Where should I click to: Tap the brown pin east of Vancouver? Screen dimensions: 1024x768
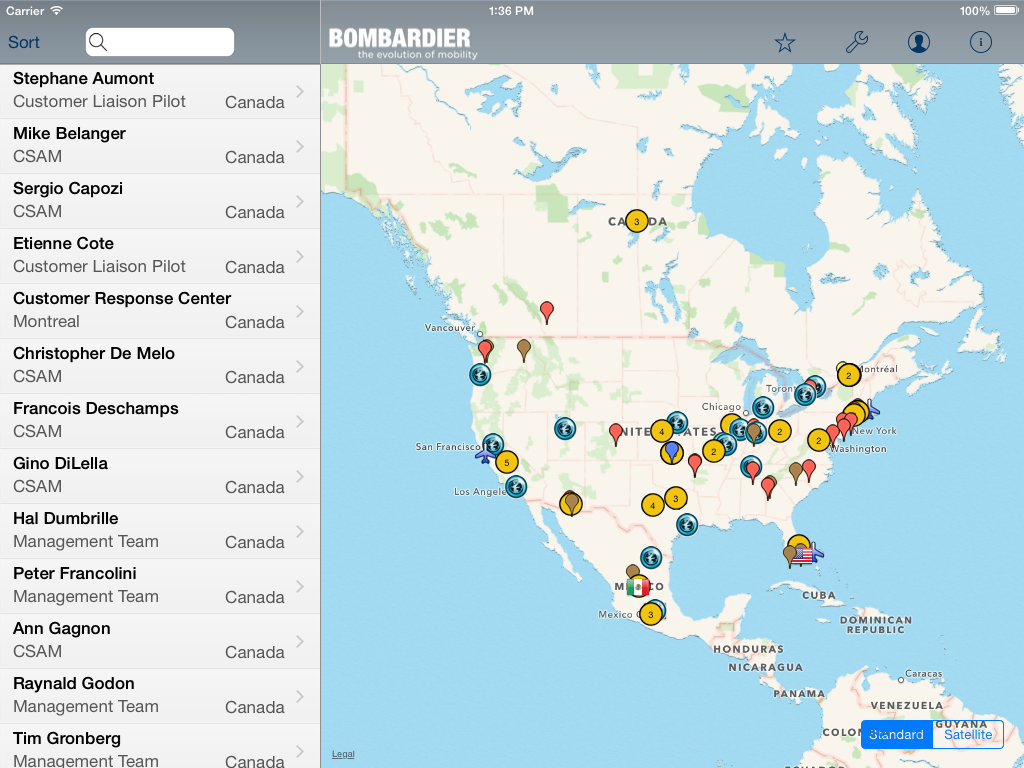(x=524, y=349)
